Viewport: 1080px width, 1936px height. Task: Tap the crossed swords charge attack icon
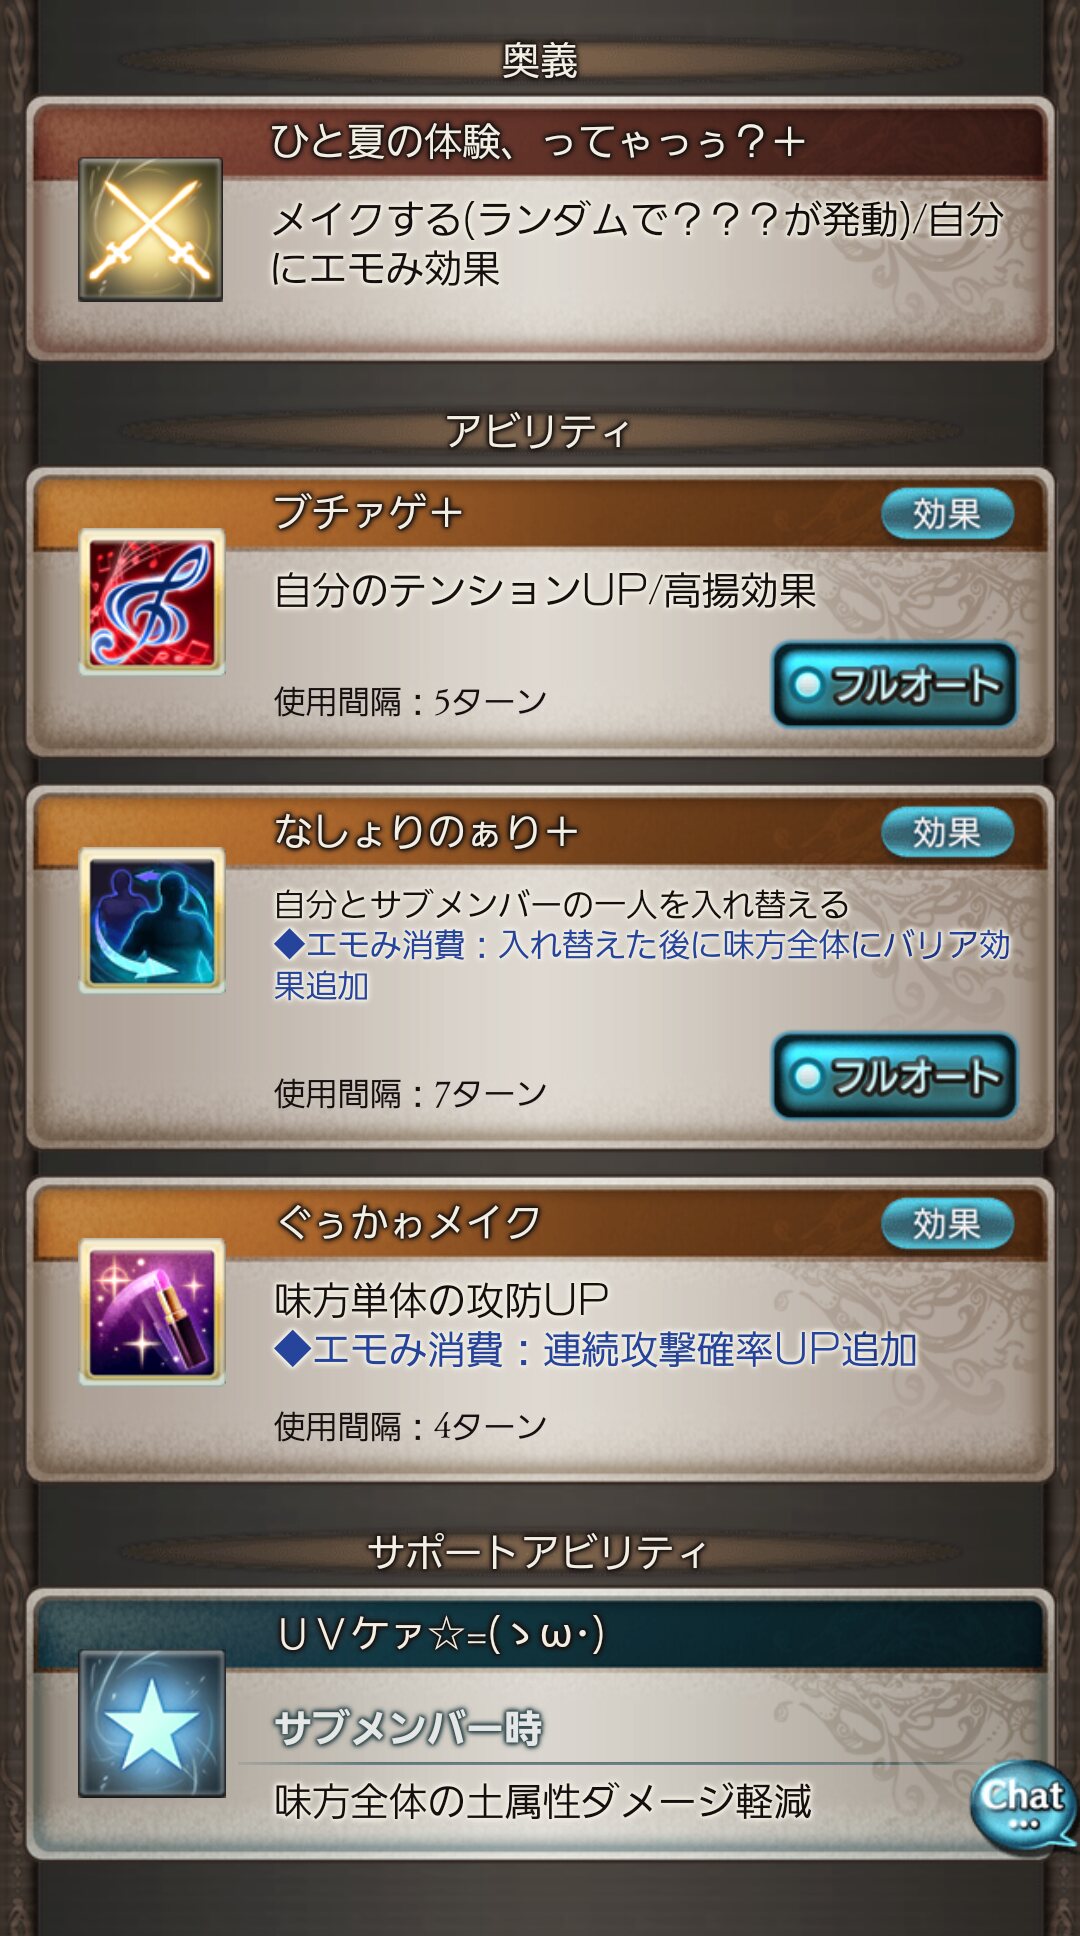pos(151,229)
